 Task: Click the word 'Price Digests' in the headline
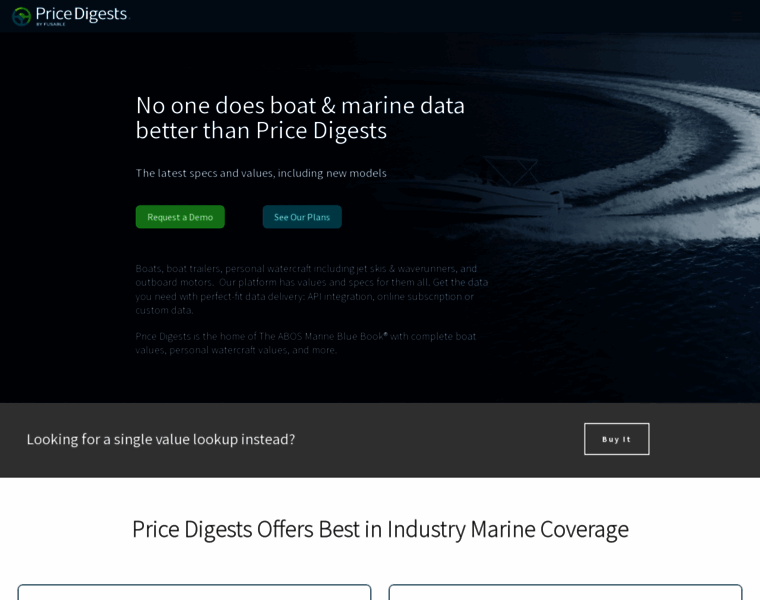coord(321,130)
